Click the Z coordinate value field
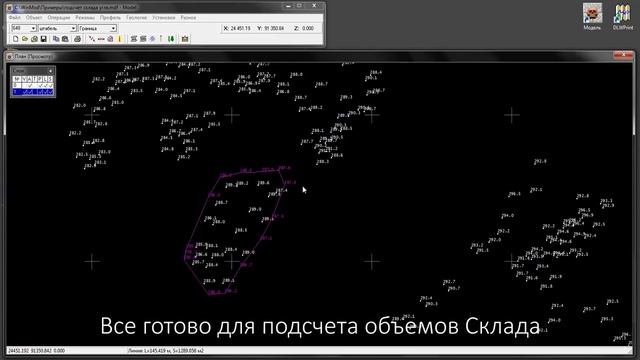The width and height of the screenshot is (640, 360). 308,28
